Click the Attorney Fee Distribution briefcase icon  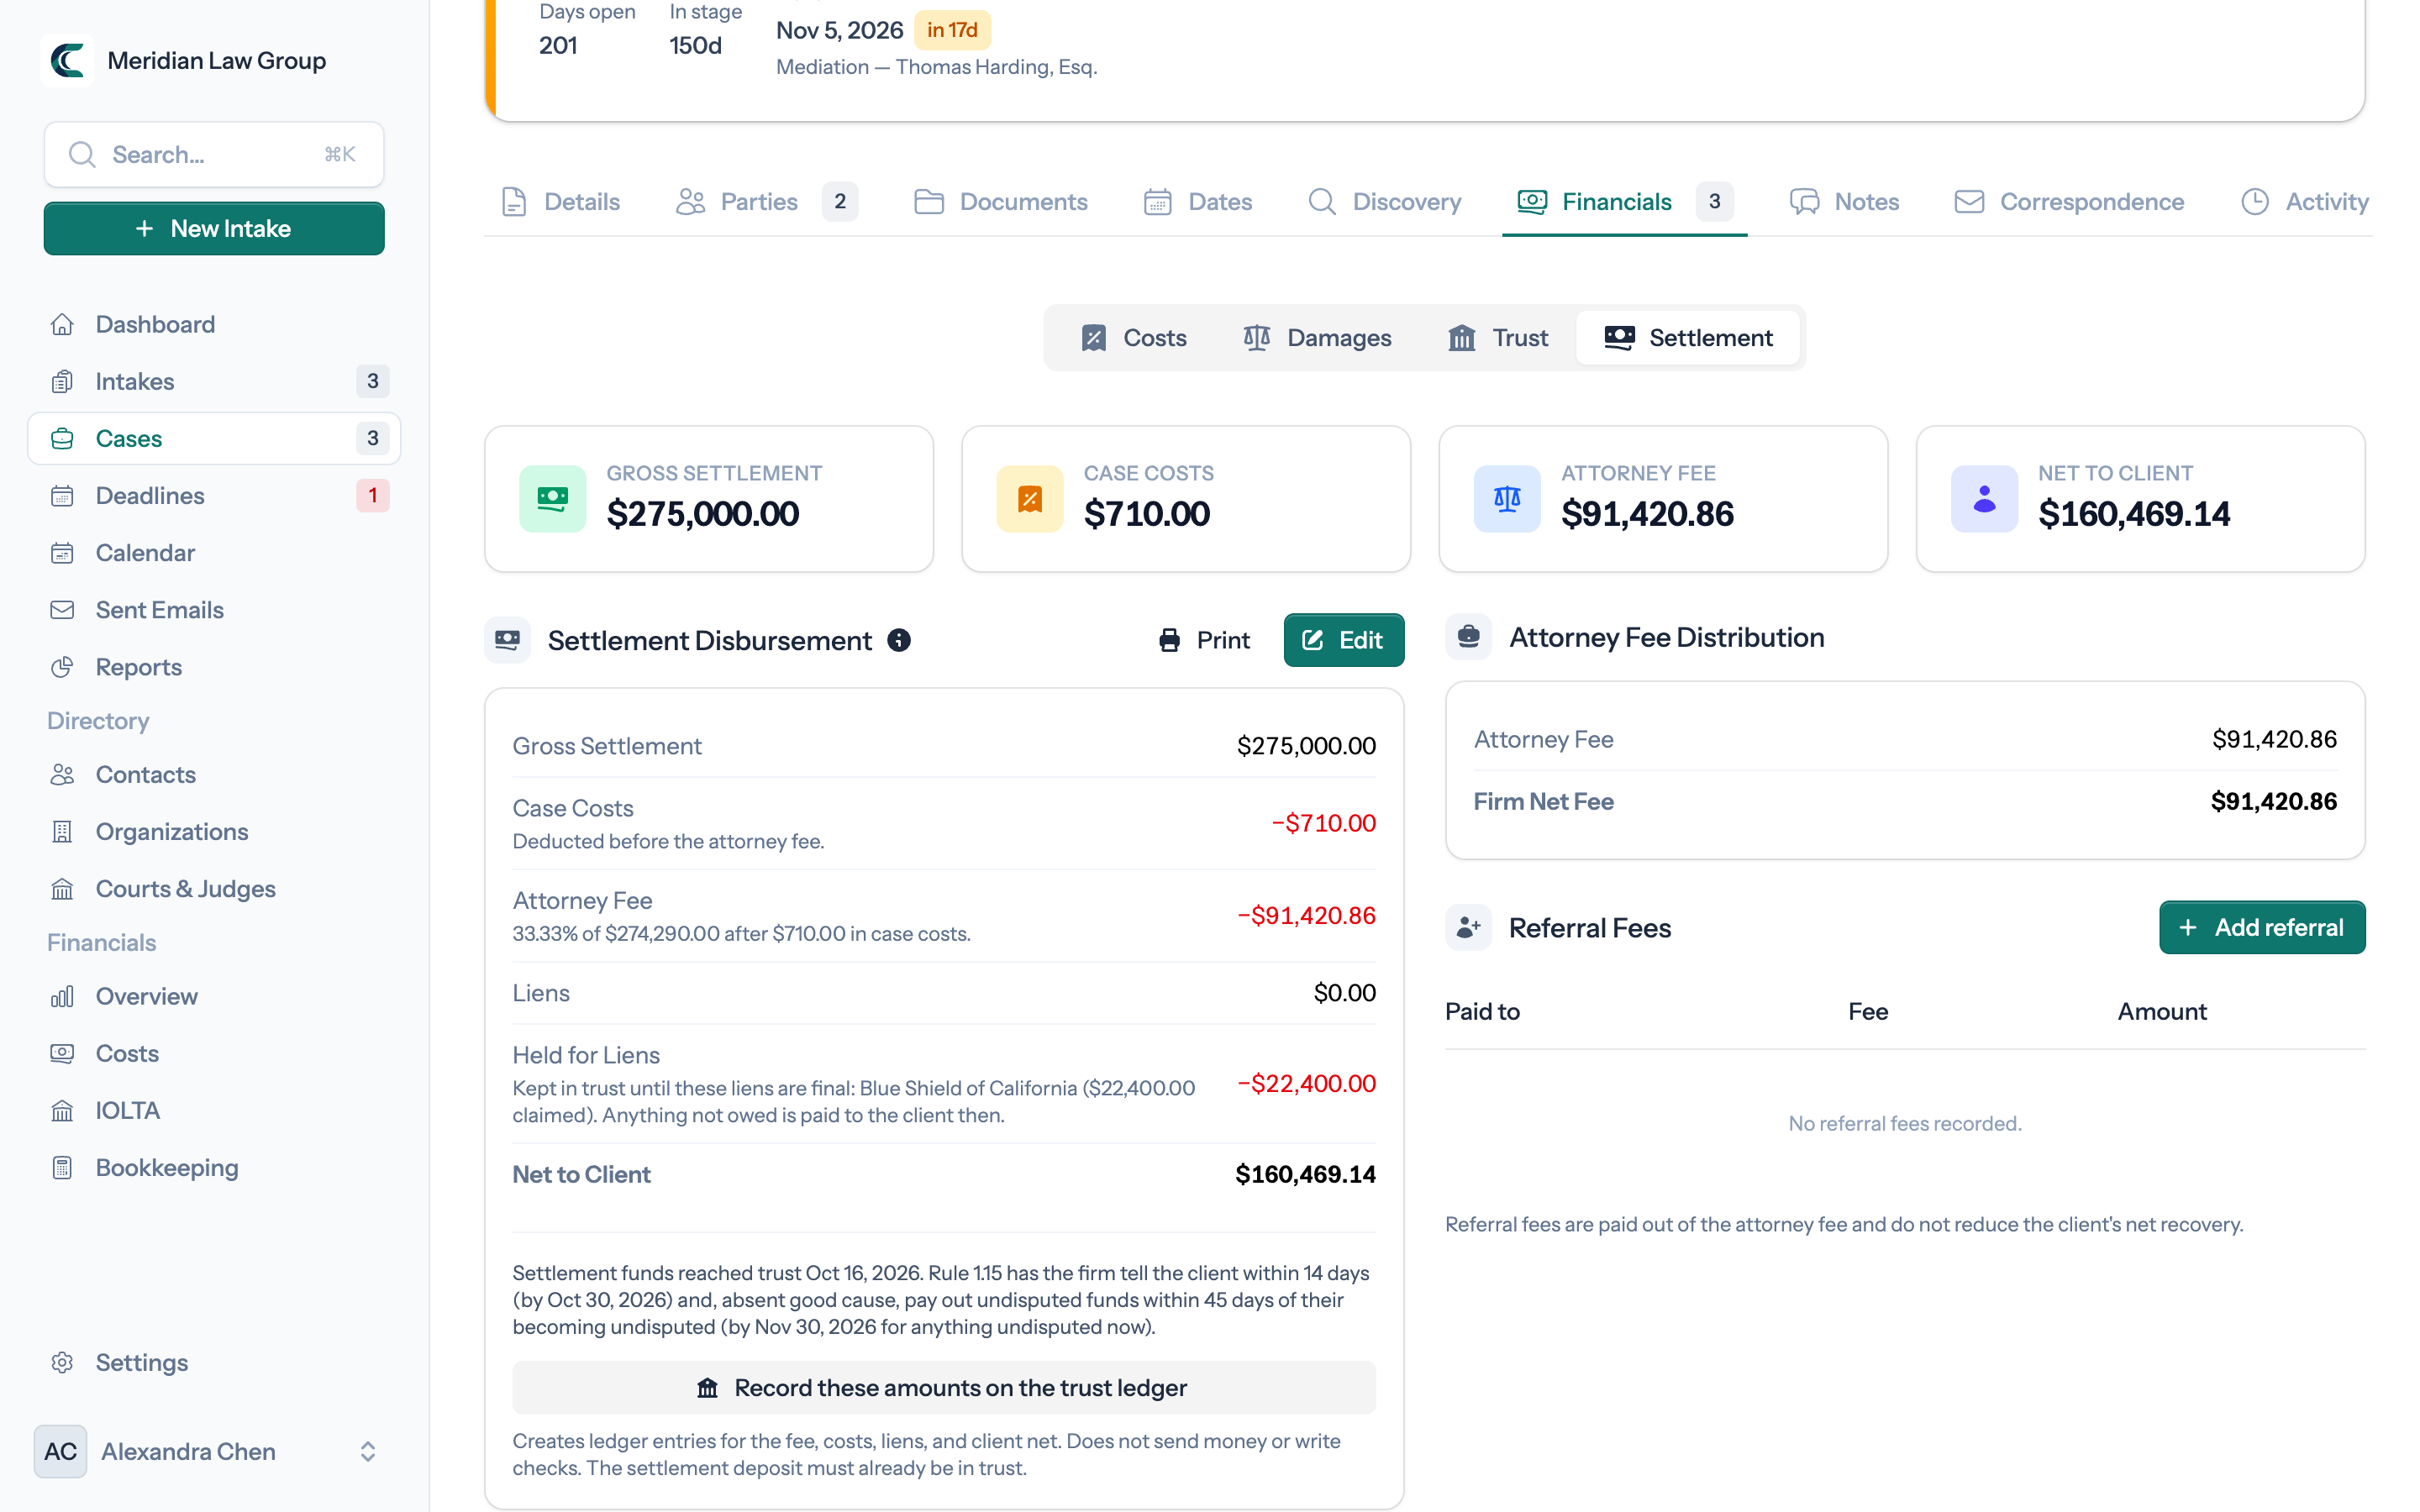point(1468,637)
